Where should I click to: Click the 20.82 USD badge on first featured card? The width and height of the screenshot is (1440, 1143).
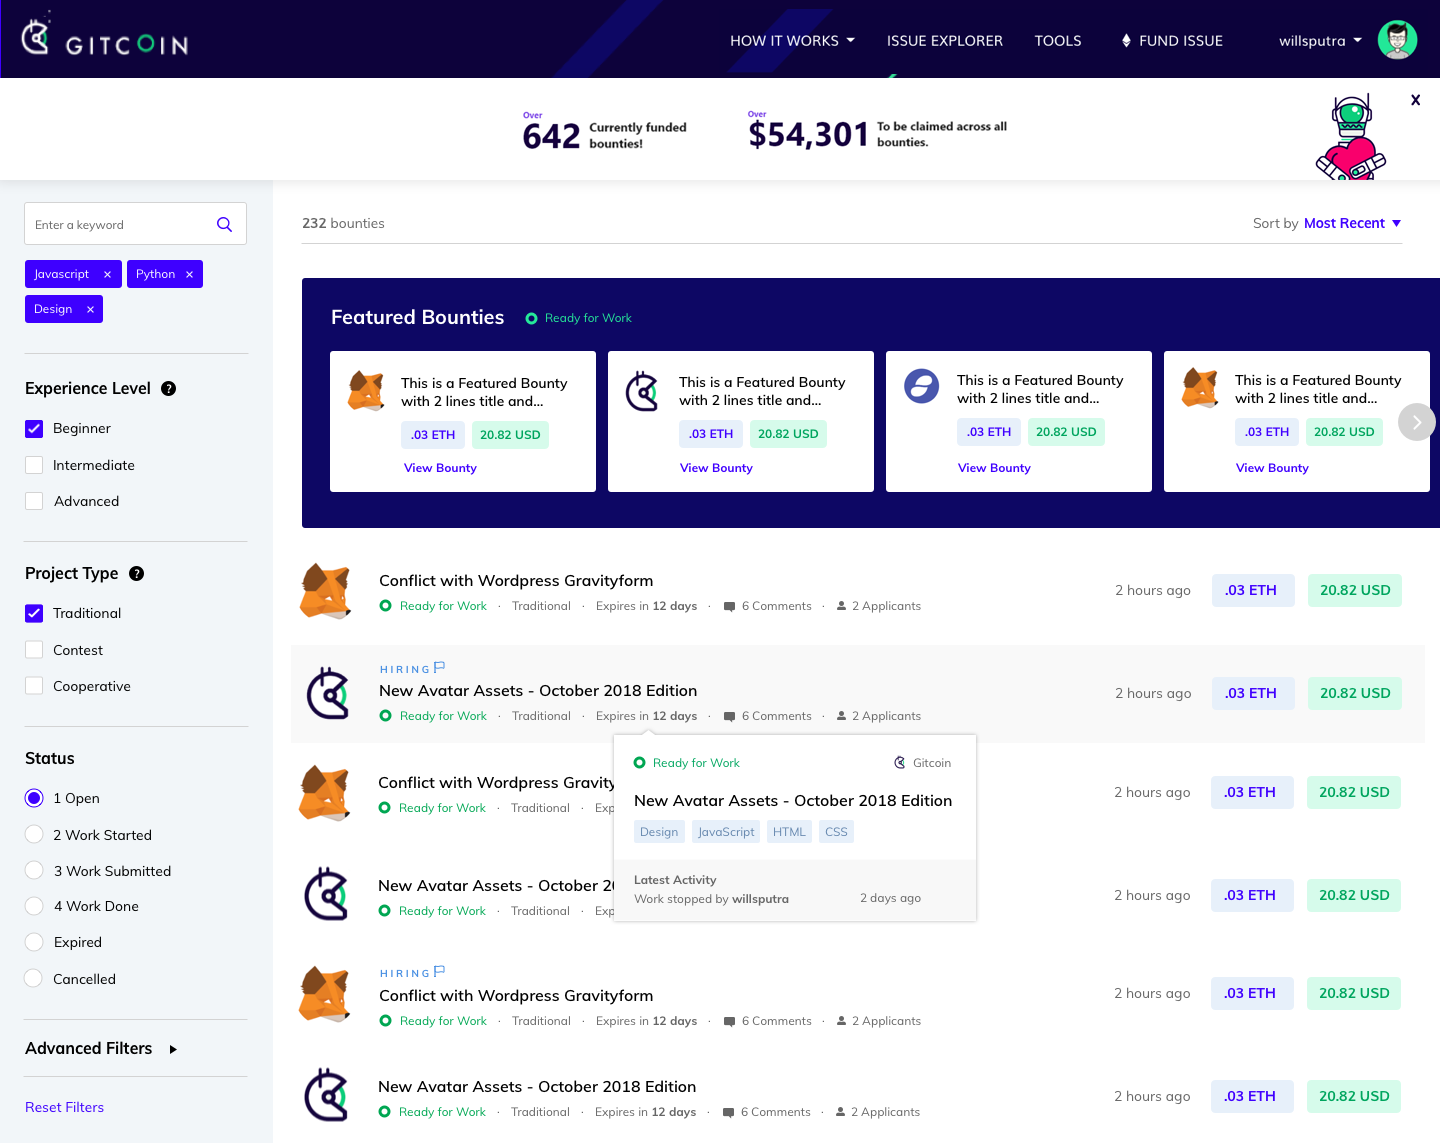510,435
